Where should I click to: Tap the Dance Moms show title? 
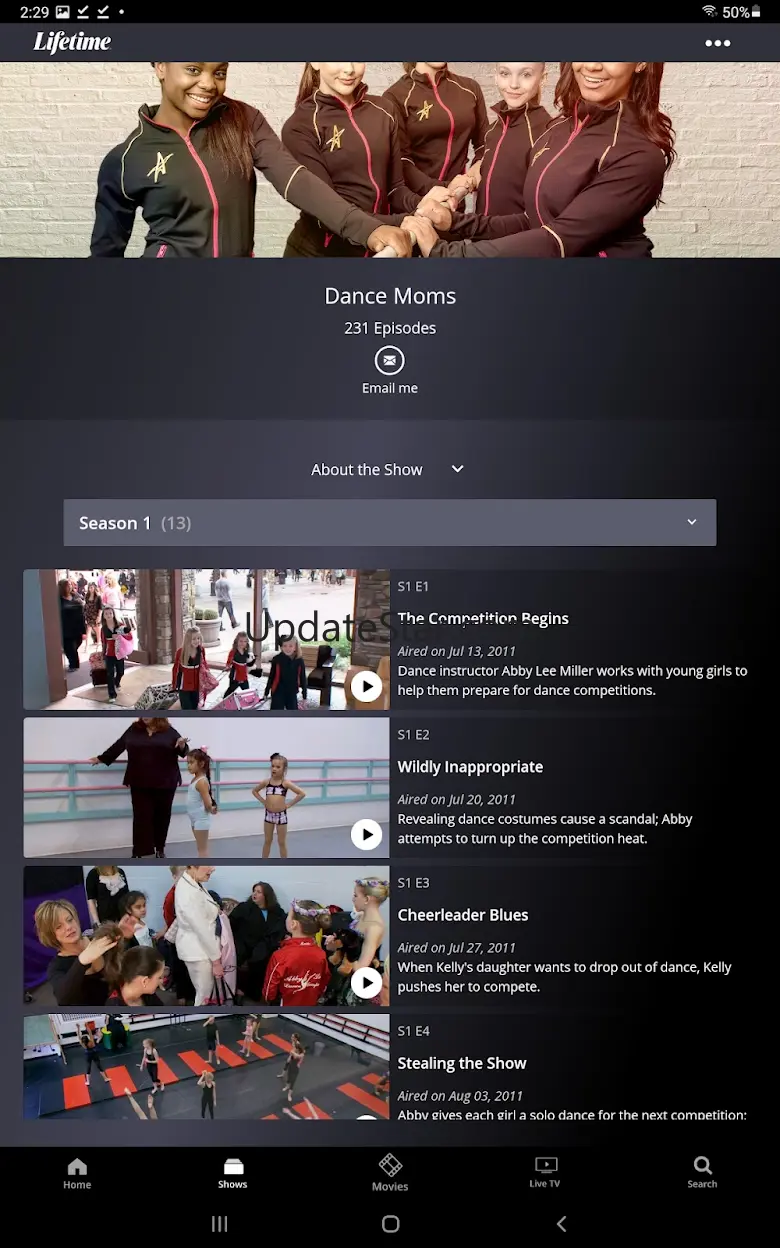point(390,296)
